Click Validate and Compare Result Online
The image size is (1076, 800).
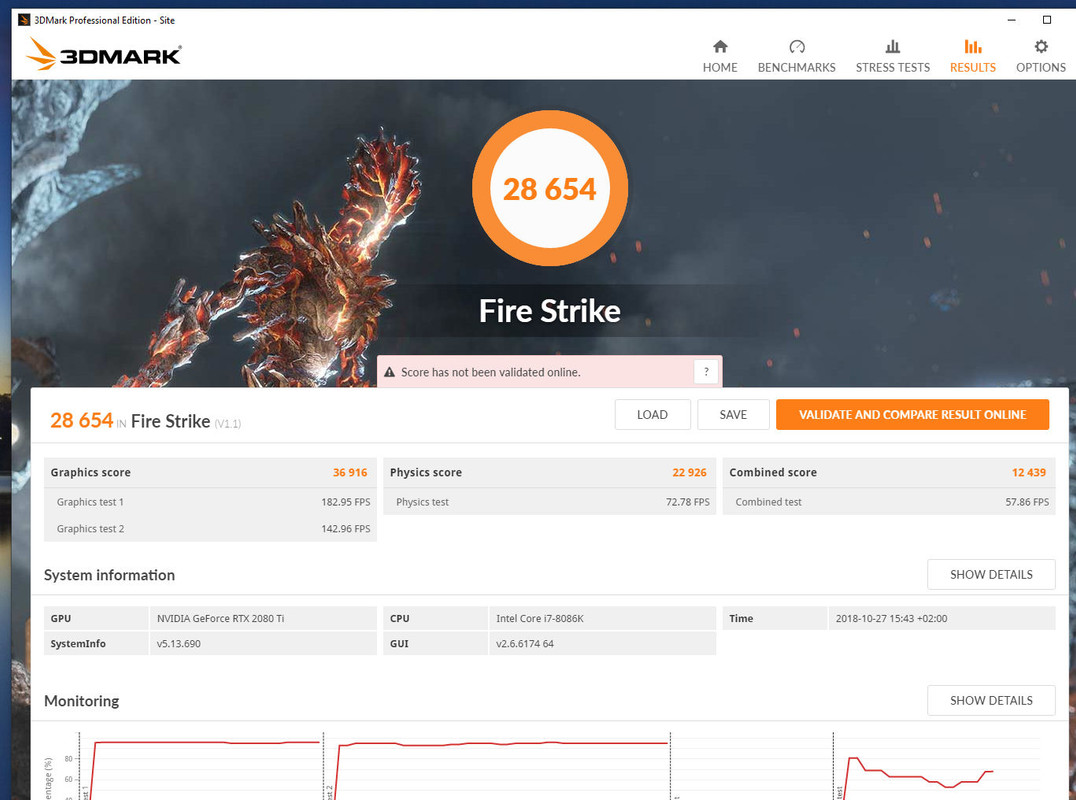click(912, 414)
